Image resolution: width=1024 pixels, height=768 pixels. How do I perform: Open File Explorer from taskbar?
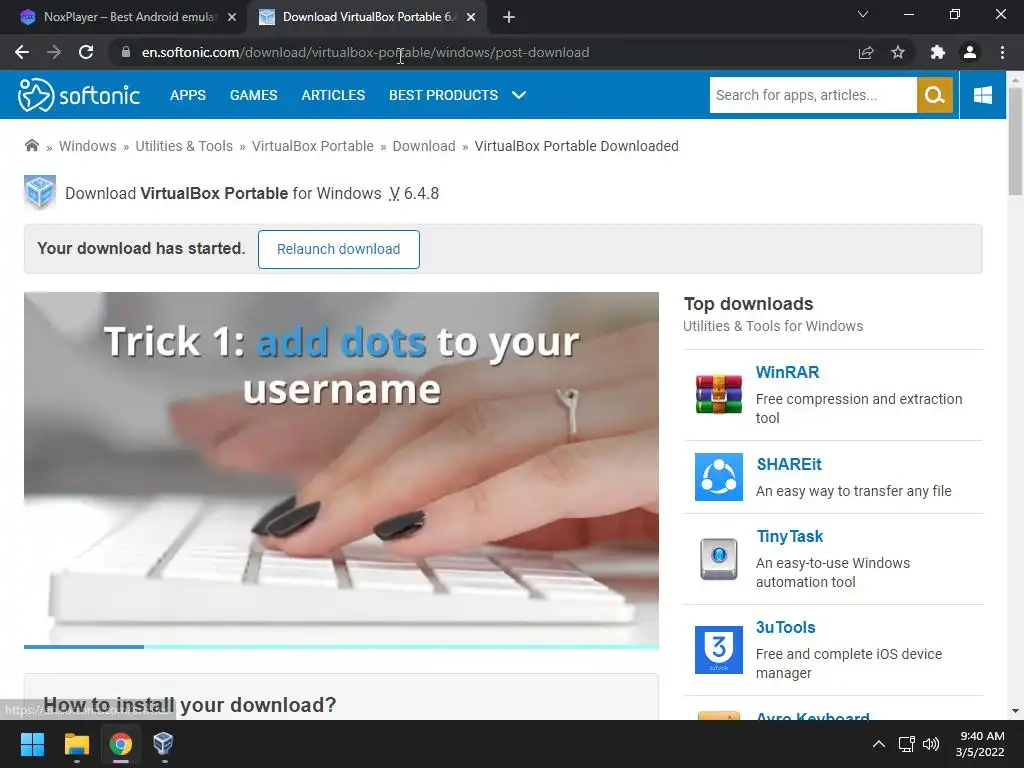76,744
